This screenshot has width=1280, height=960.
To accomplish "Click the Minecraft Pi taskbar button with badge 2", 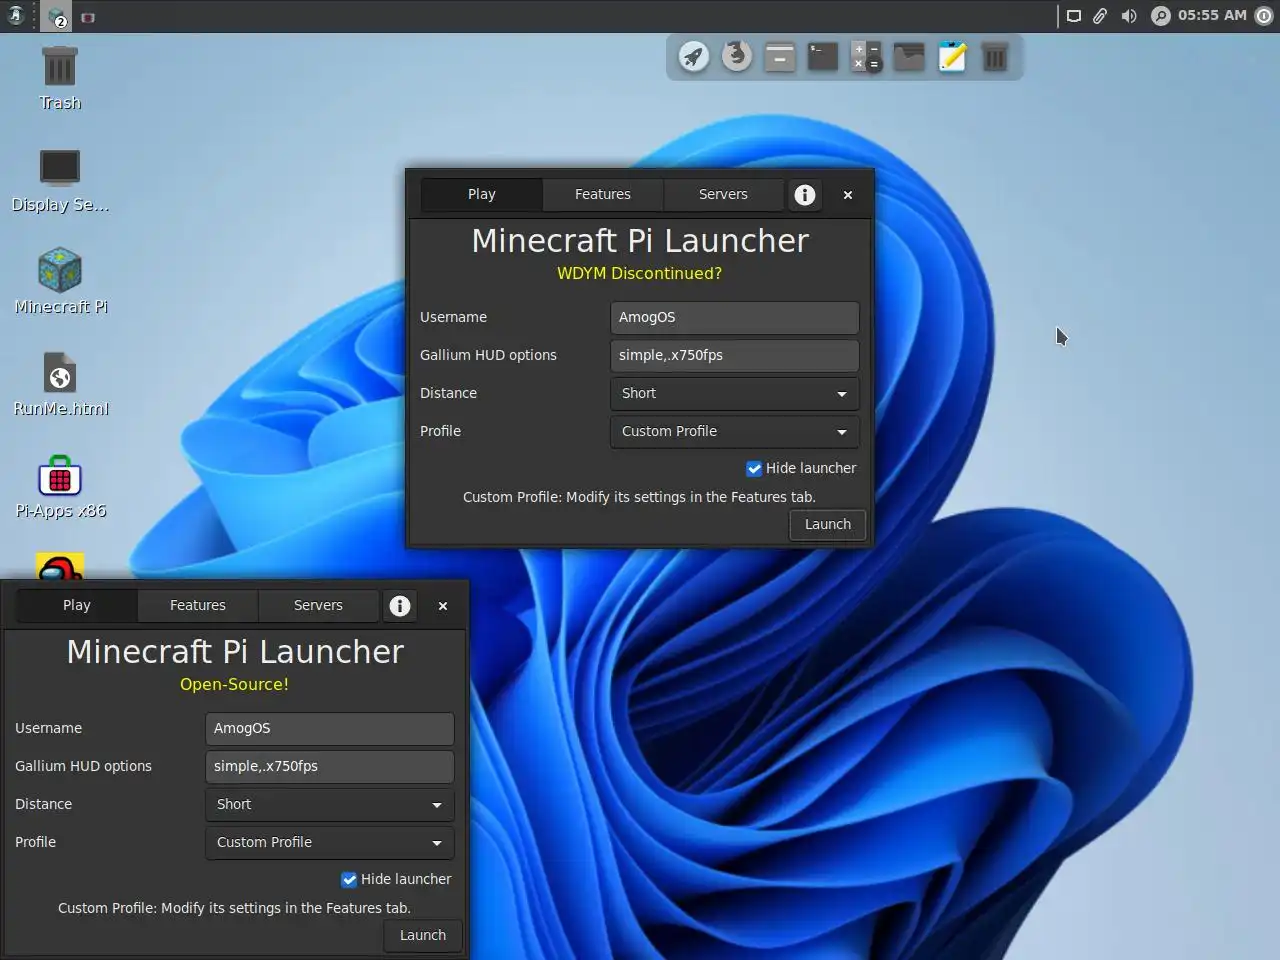I will 57,17.
